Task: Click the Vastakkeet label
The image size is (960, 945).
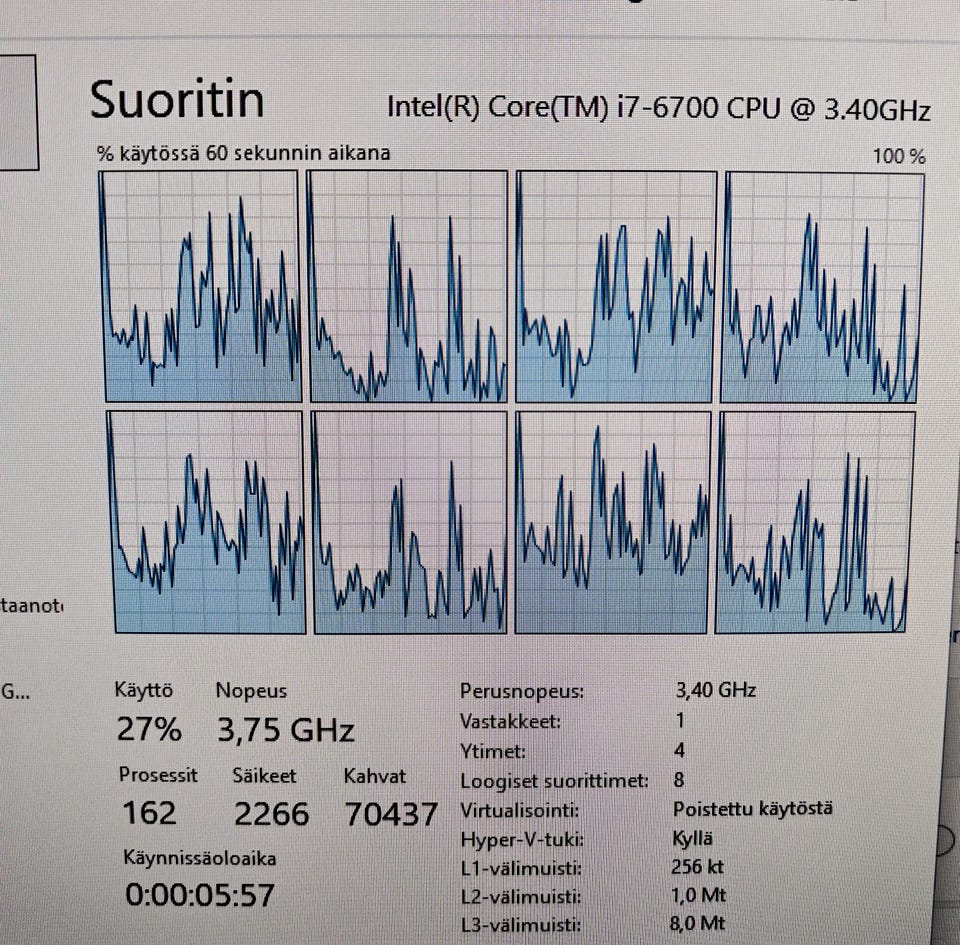Action: pyautogui.click(x=510, y=722)
